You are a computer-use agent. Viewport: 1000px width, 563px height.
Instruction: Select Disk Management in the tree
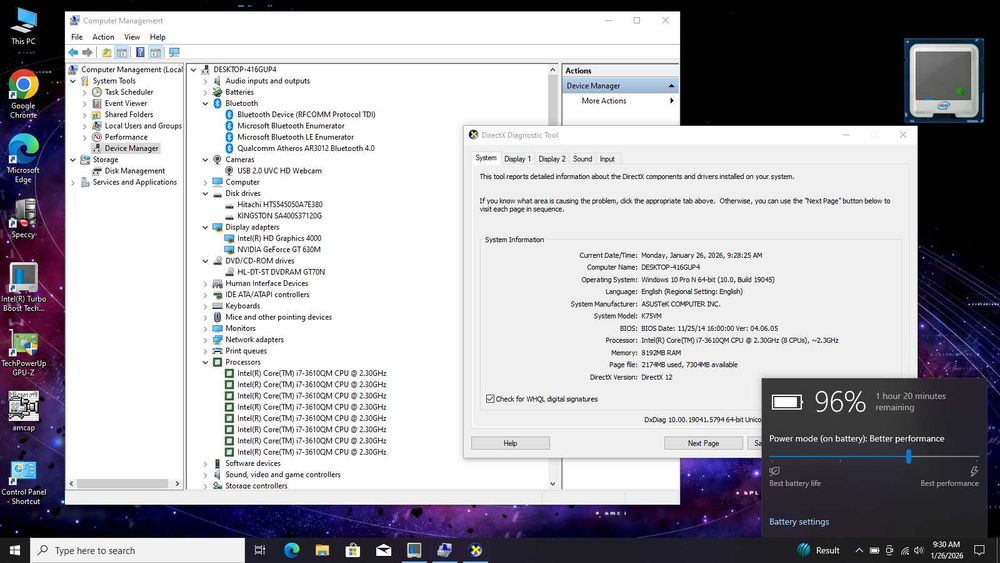135,171
